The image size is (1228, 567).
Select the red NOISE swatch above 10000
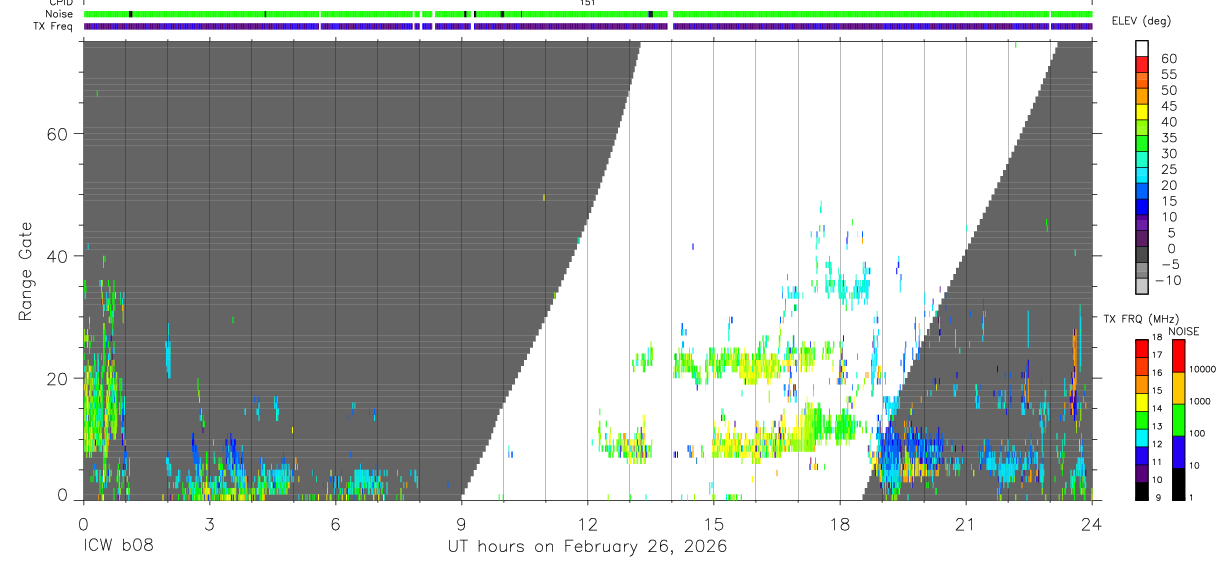pyautogui.click(x=1178, y=356)
